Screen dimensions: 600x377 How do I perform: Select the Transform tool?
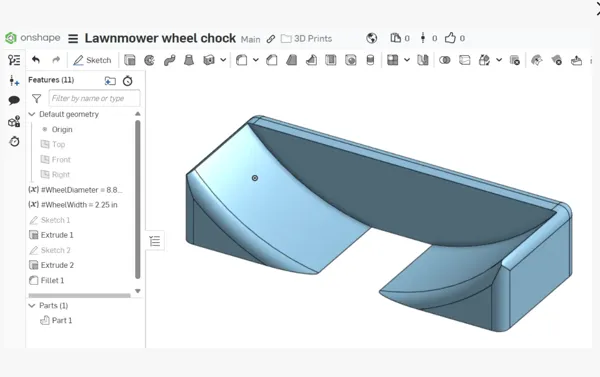point(484,60)
